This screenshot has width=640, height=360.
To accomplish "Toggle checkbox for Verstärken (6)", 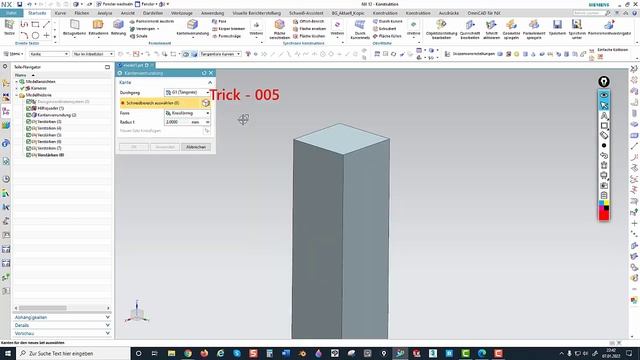I will [x=29, y=142].
